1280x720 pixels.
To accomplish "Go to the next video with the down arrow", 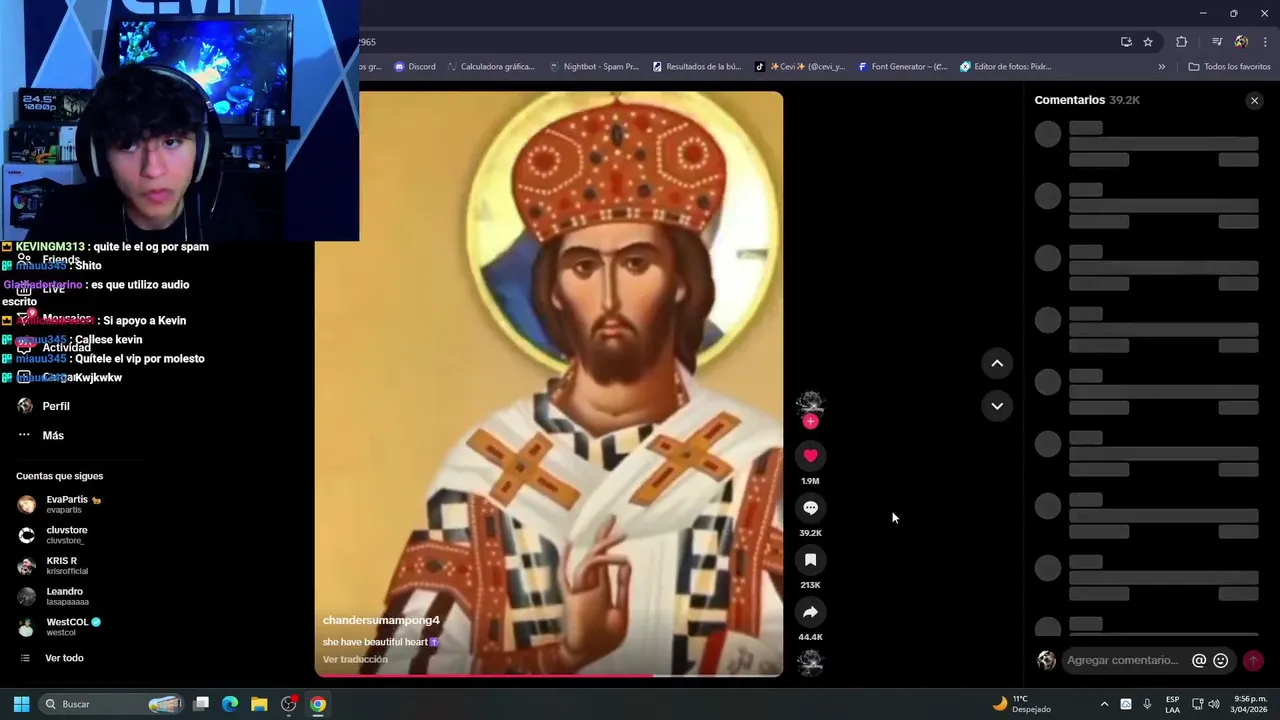I will coord(997,406).
